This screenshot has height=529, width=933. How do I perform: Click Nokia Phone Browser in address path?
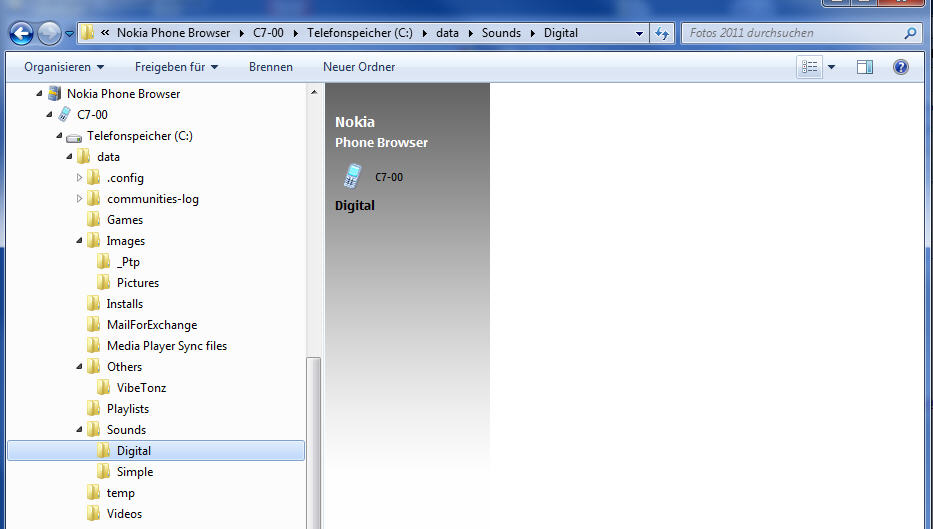[x=173, y=33]
